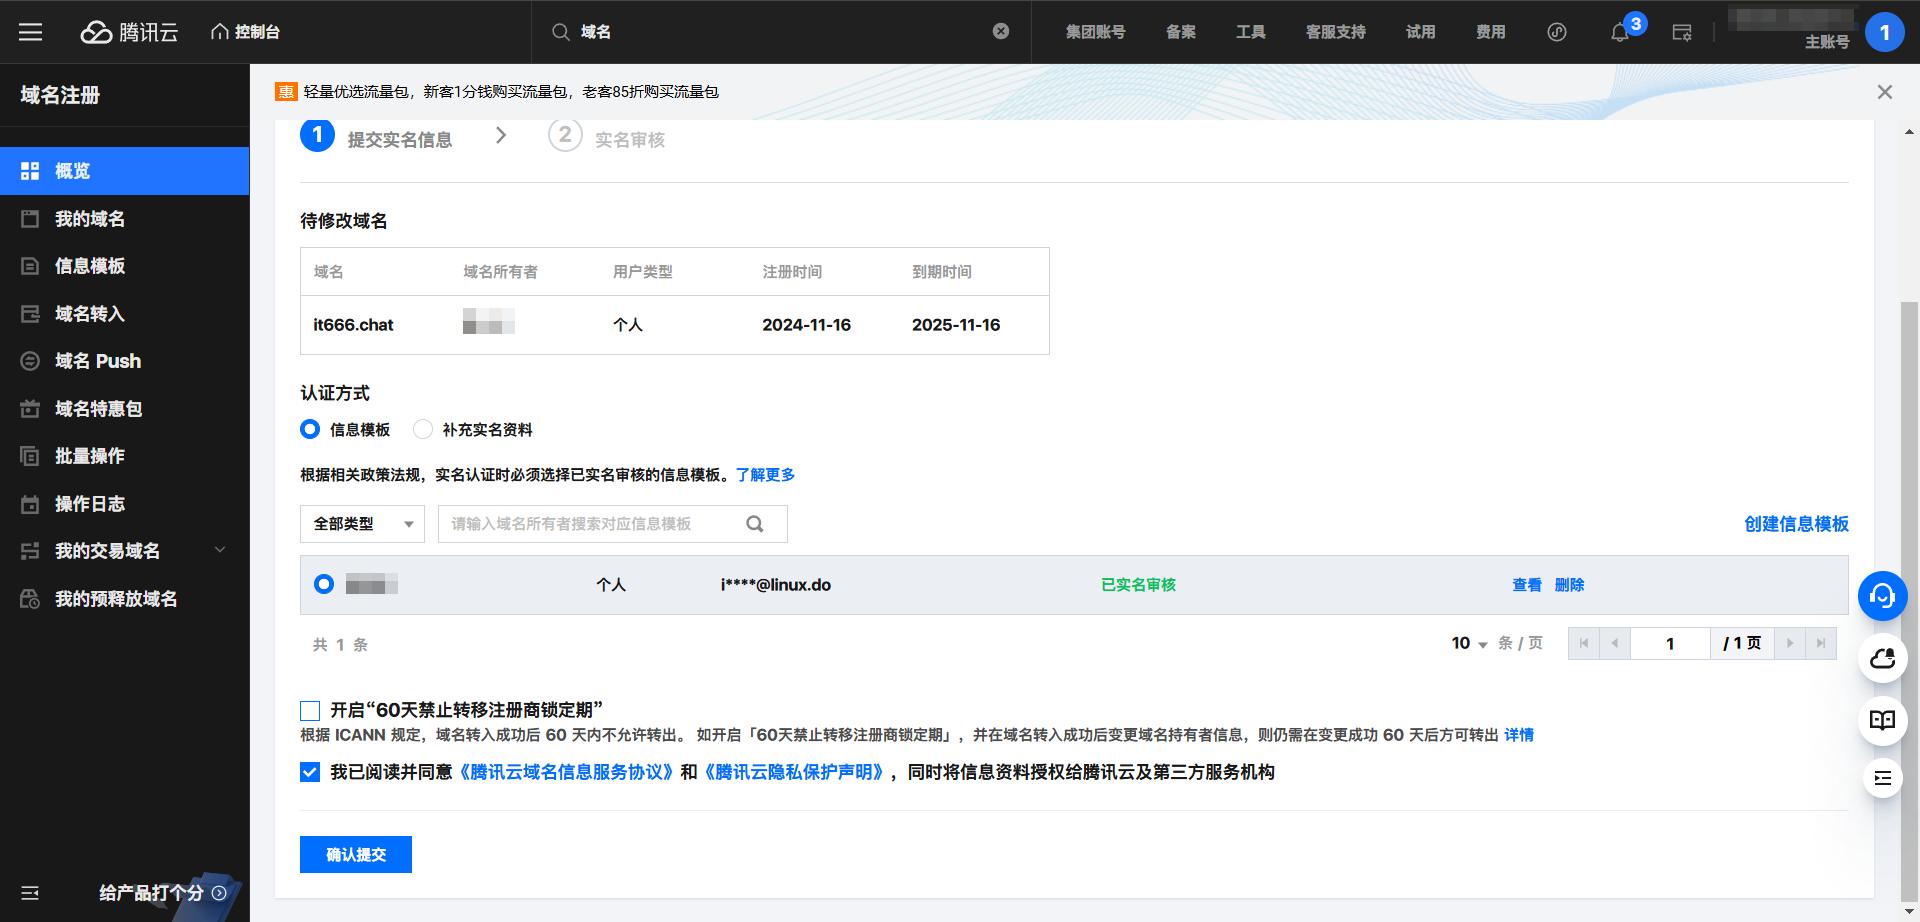Clear the top search box text
The height and width of the screenshot is (922, 1920).
coord(1001,32)
